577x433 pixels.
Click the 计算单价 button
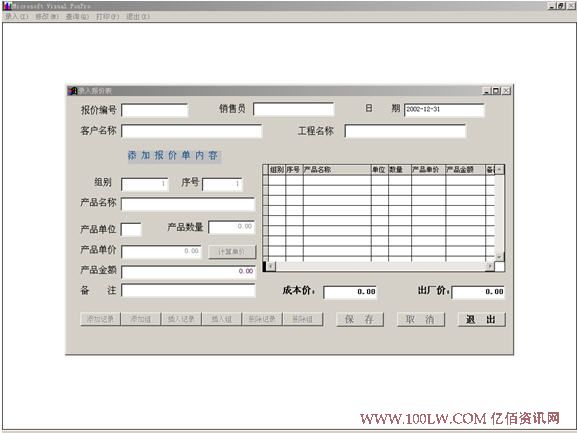[x=232, y=252]
